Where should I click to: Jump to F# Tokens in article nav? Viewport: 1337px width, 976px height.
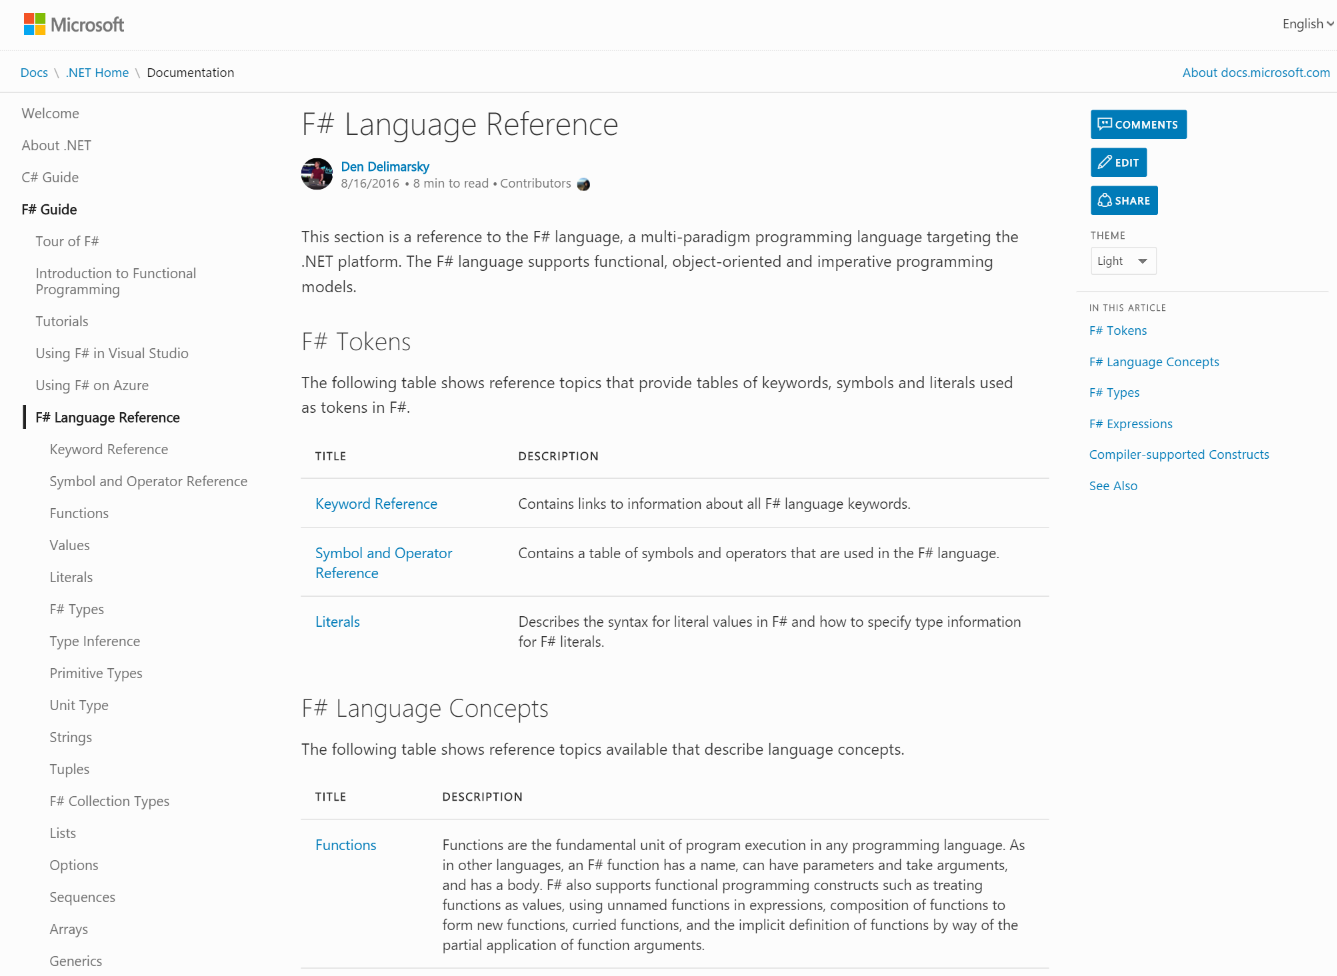[1118, 331]
